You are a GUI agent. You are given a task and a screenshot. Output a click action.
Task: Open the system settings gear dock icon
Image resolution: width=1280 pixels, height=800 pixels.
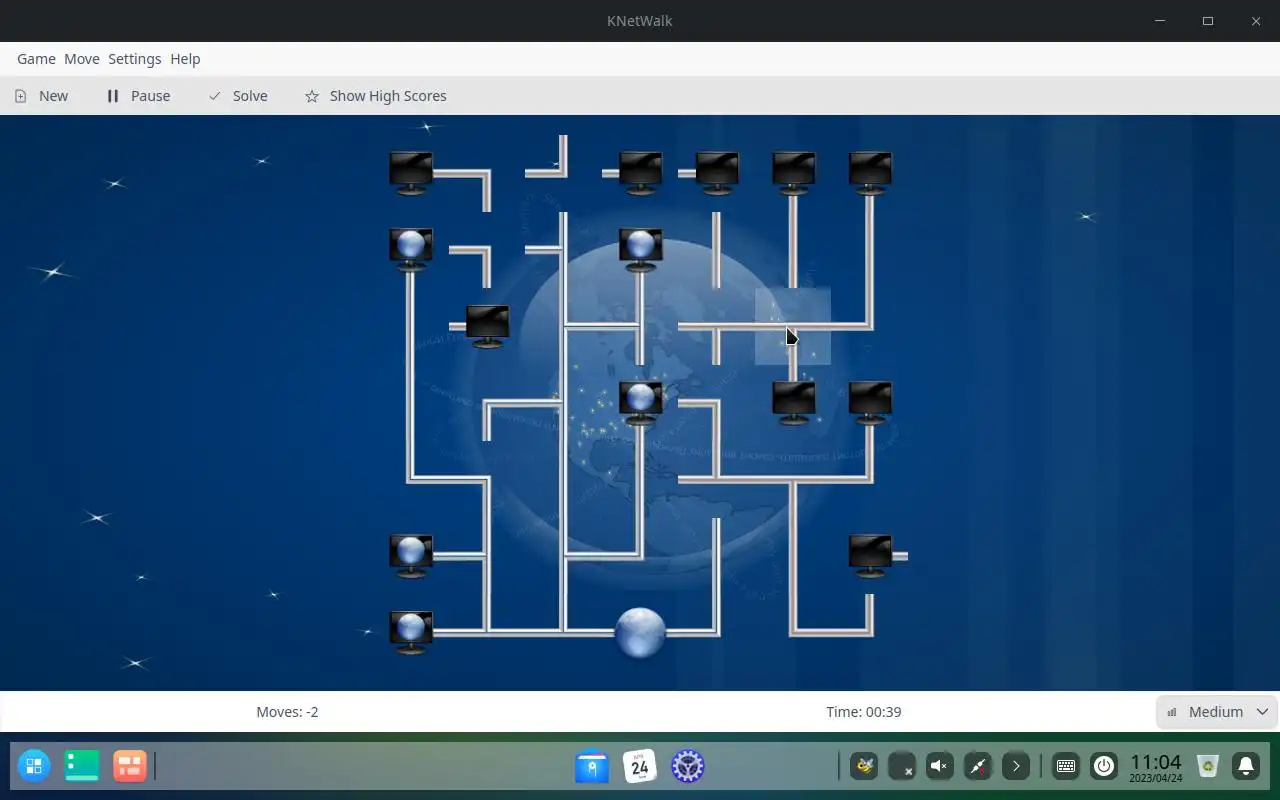688,766
